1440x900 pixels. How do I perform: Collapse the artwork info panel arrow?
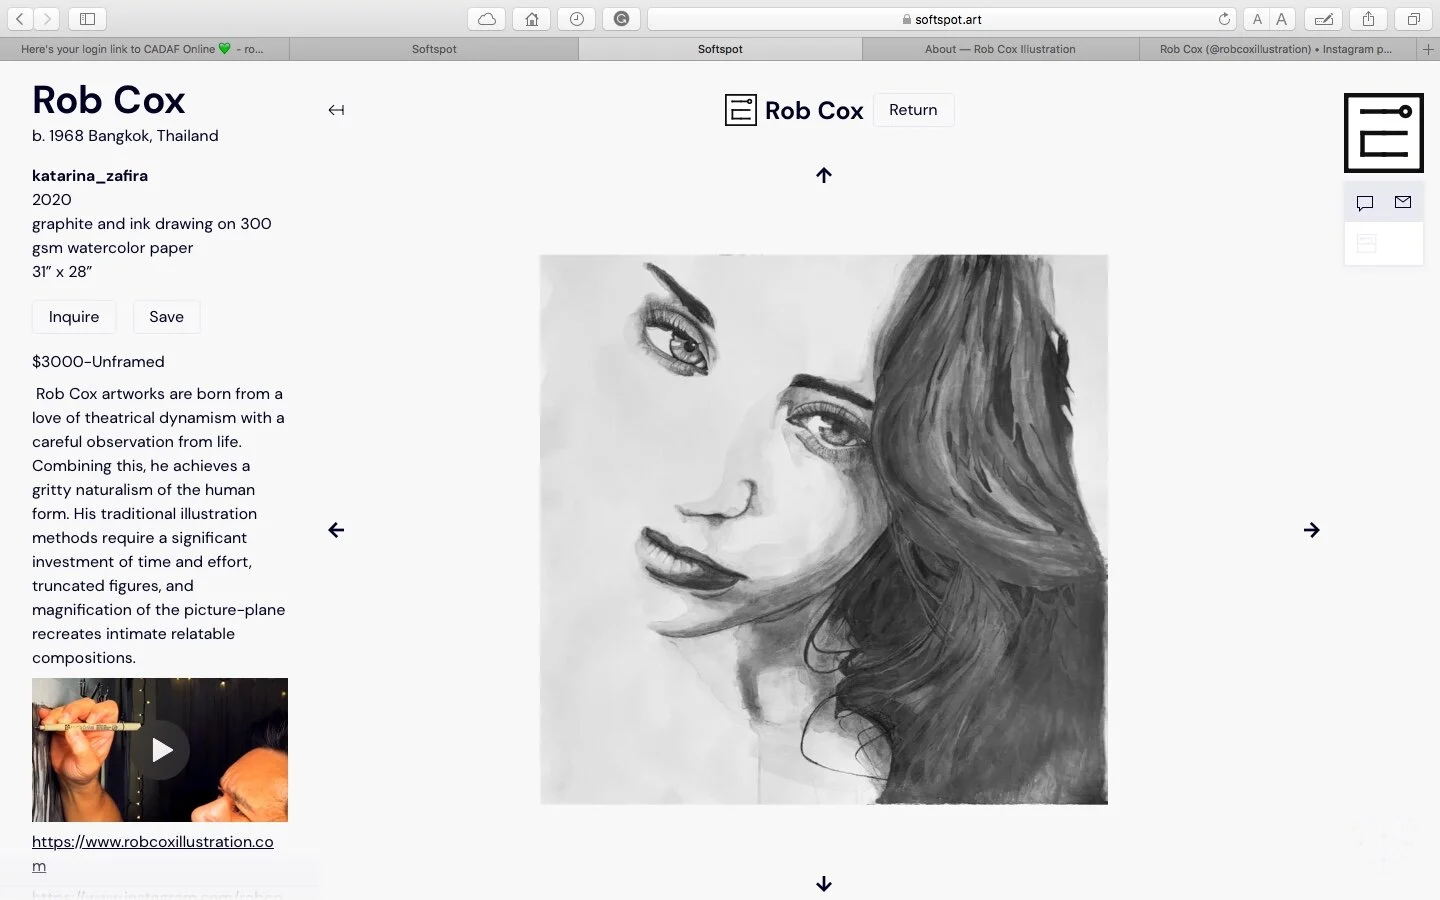pyautogui.click(x=336, y=110)
